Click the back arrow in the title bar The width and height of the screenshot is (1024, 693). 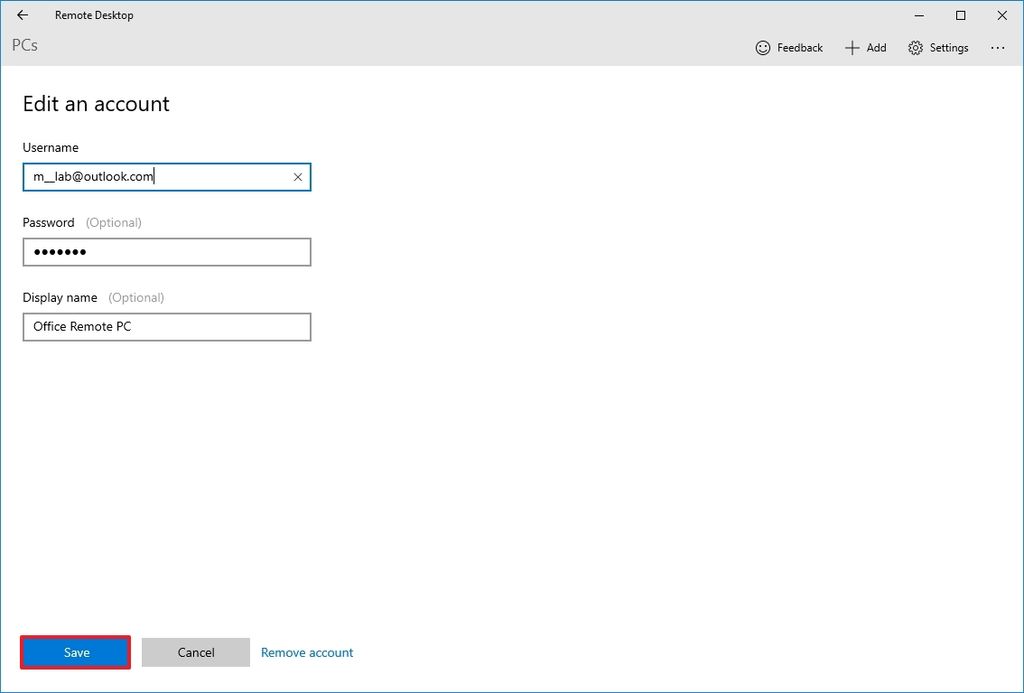click(x=20, y=15)
